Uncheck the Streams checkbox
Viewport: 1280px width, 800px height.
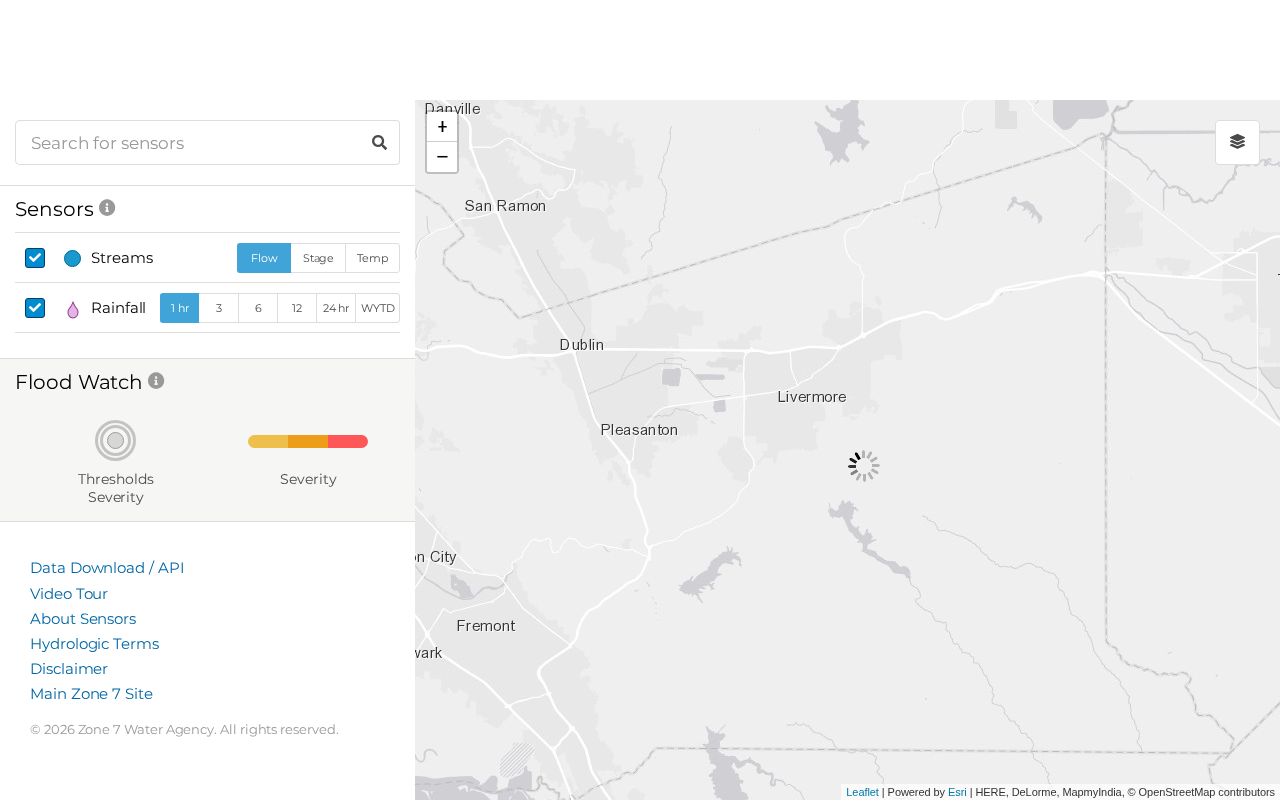coord(35,258)
